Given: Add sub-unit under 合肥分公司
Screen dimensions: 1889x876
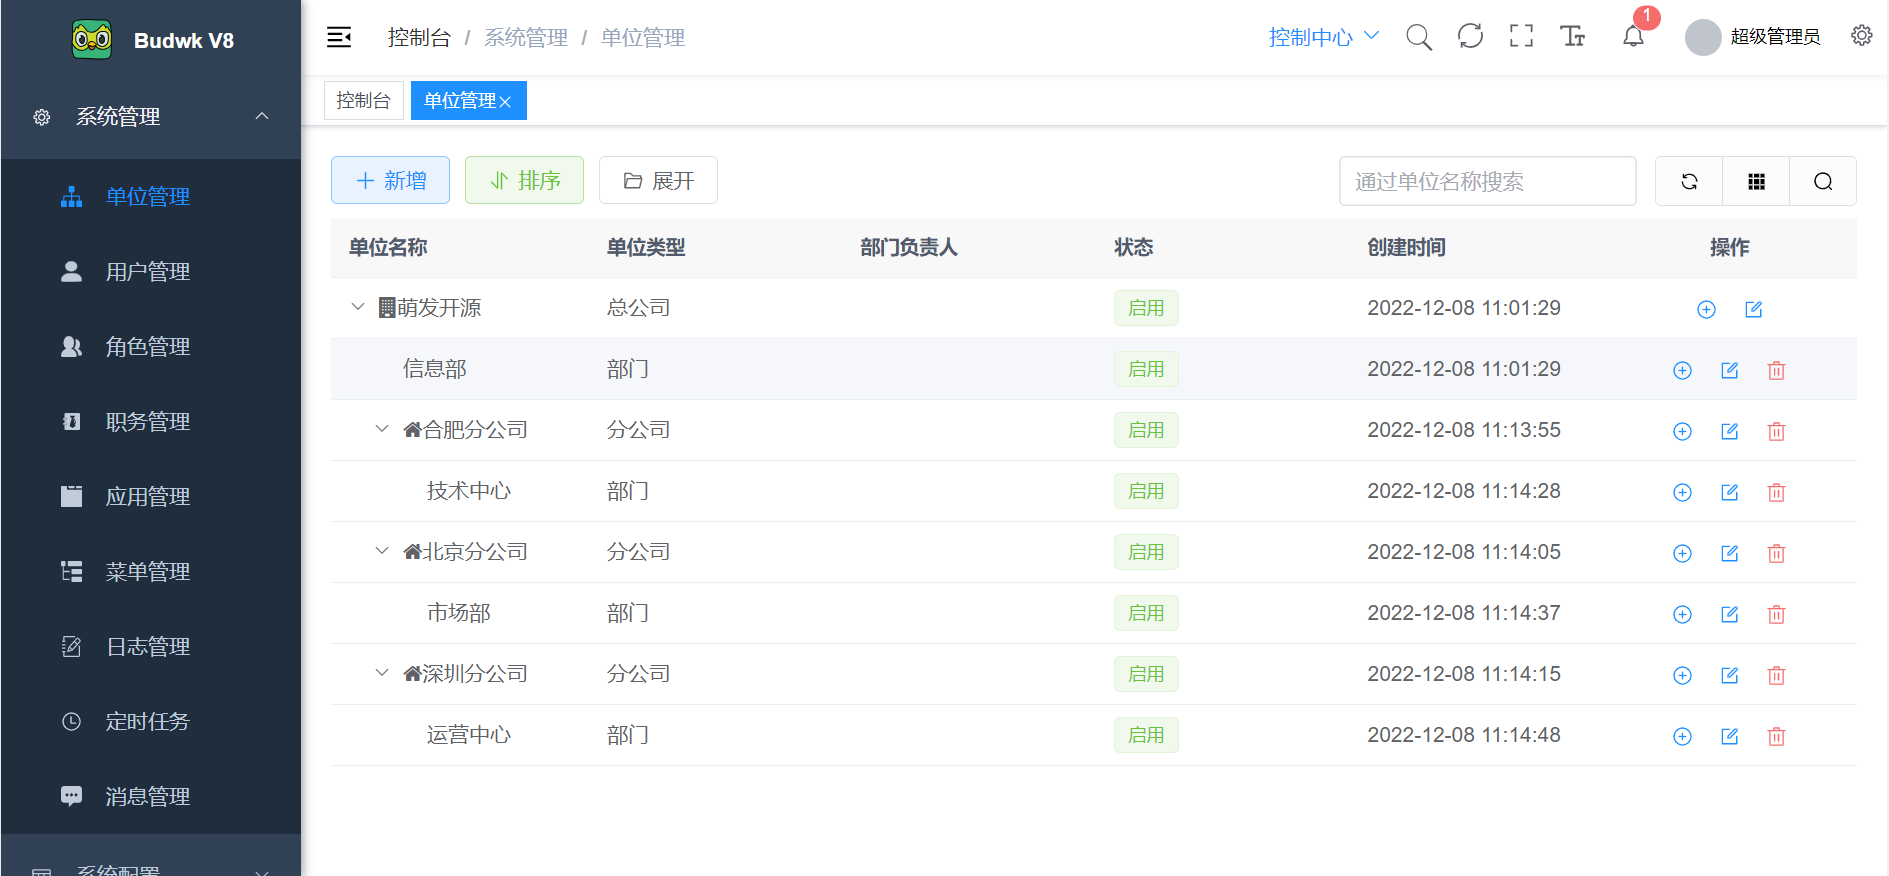Looking at the screenshot, I should (x=1682, y=431).
